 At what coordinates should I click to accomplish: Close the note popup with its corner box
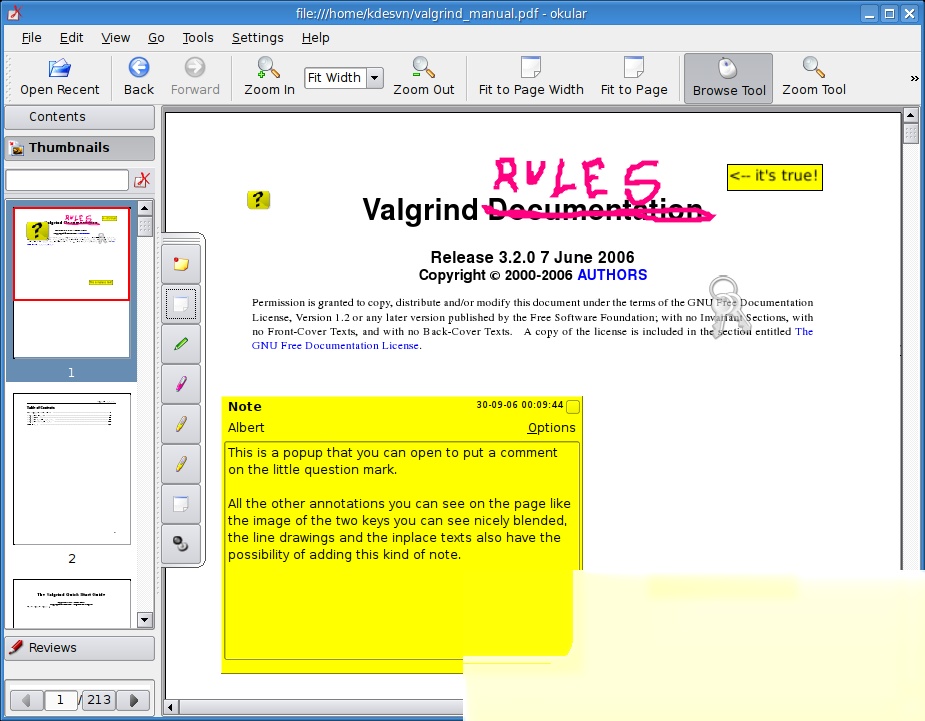[573, 407]
